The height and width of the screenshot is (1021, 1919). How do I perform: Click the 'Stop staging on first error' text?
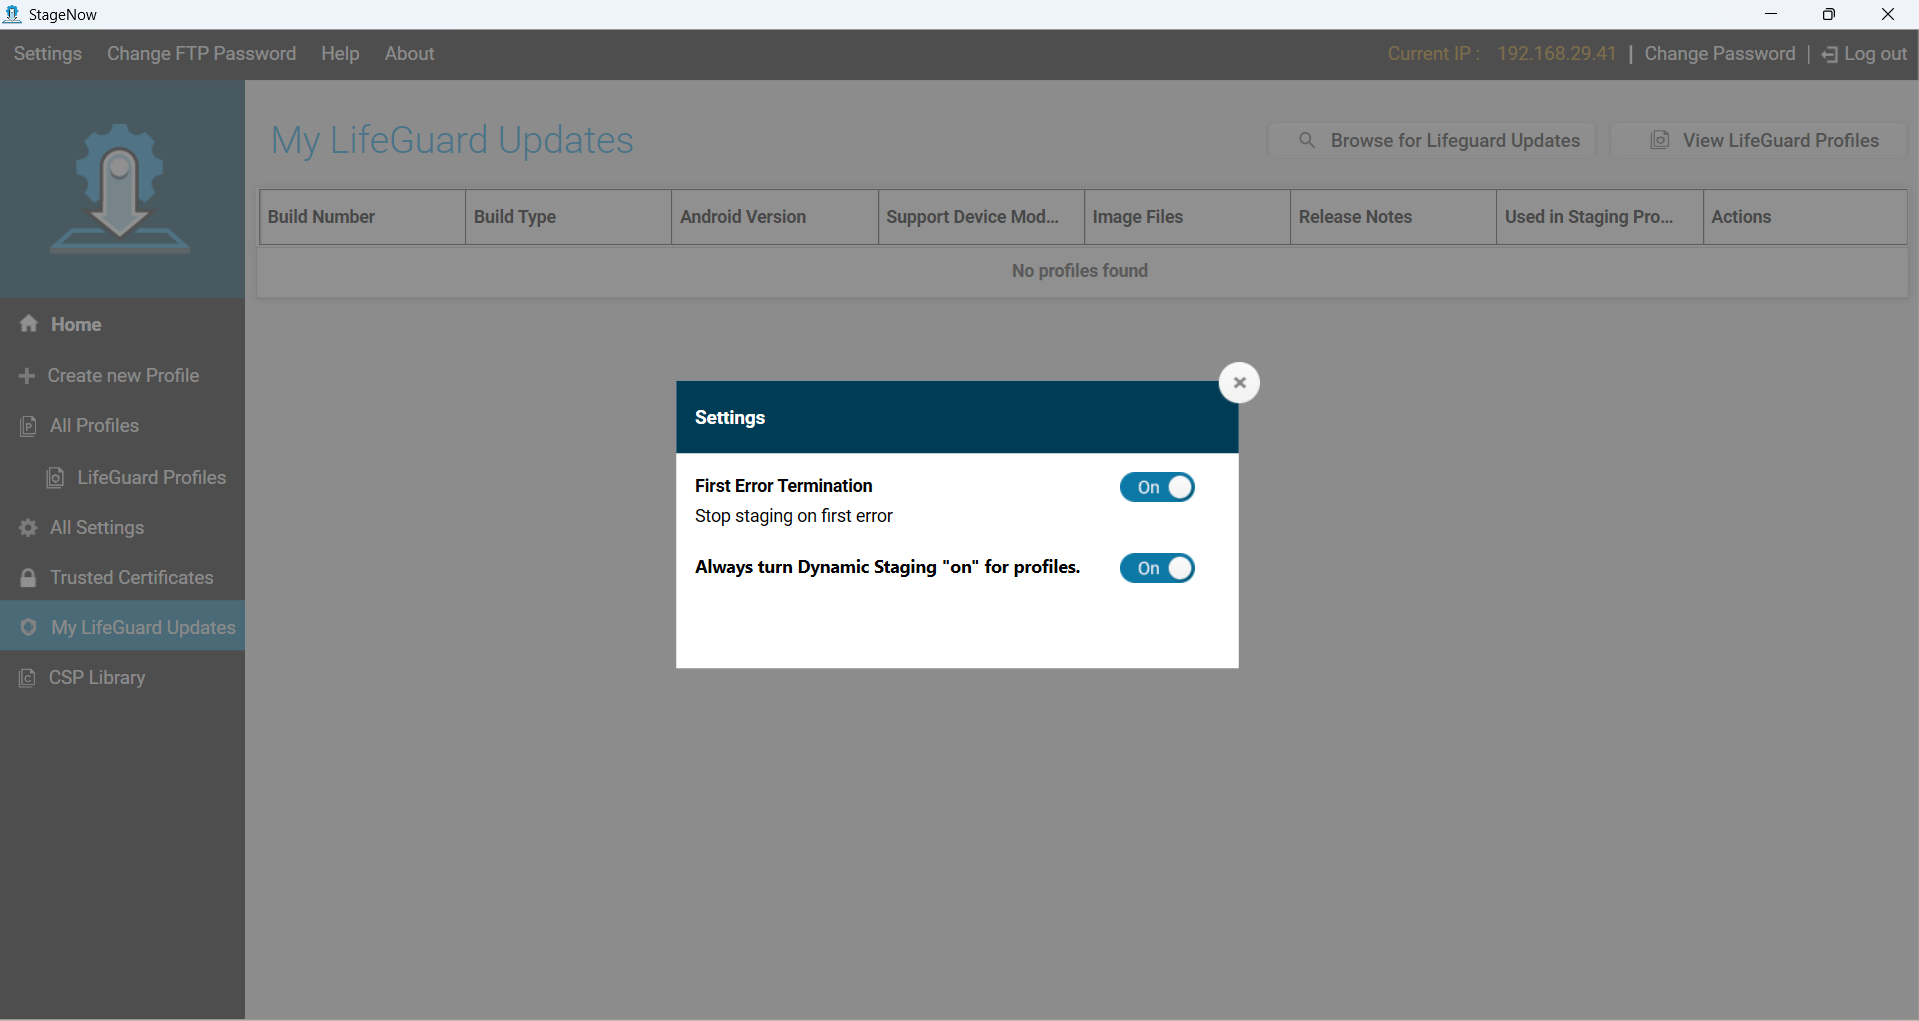coord(794,516)
